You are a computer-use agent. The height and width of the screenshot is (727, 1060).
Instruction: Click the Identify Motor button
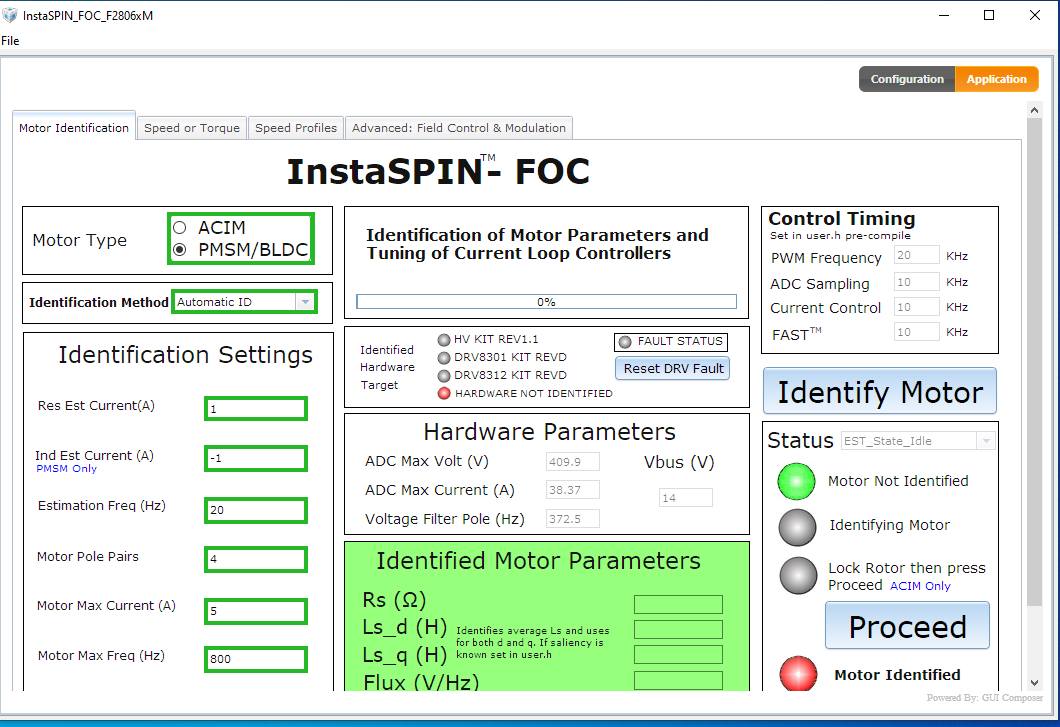coord(880,391)
